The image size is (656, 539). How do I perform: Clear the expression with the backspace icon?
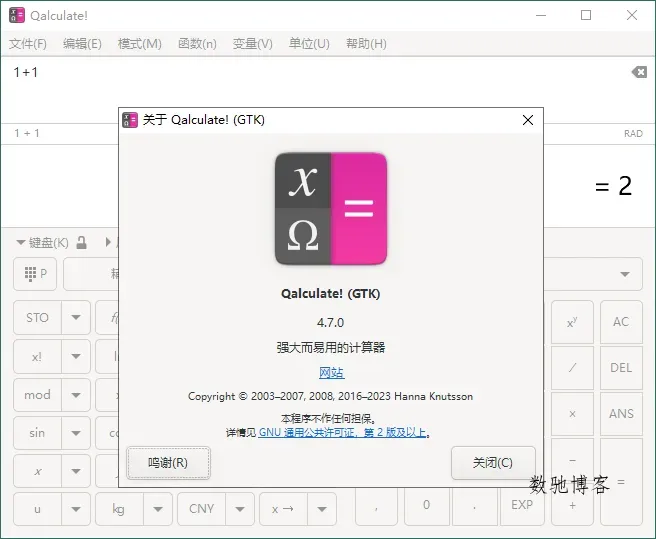(x=639, y=72)
